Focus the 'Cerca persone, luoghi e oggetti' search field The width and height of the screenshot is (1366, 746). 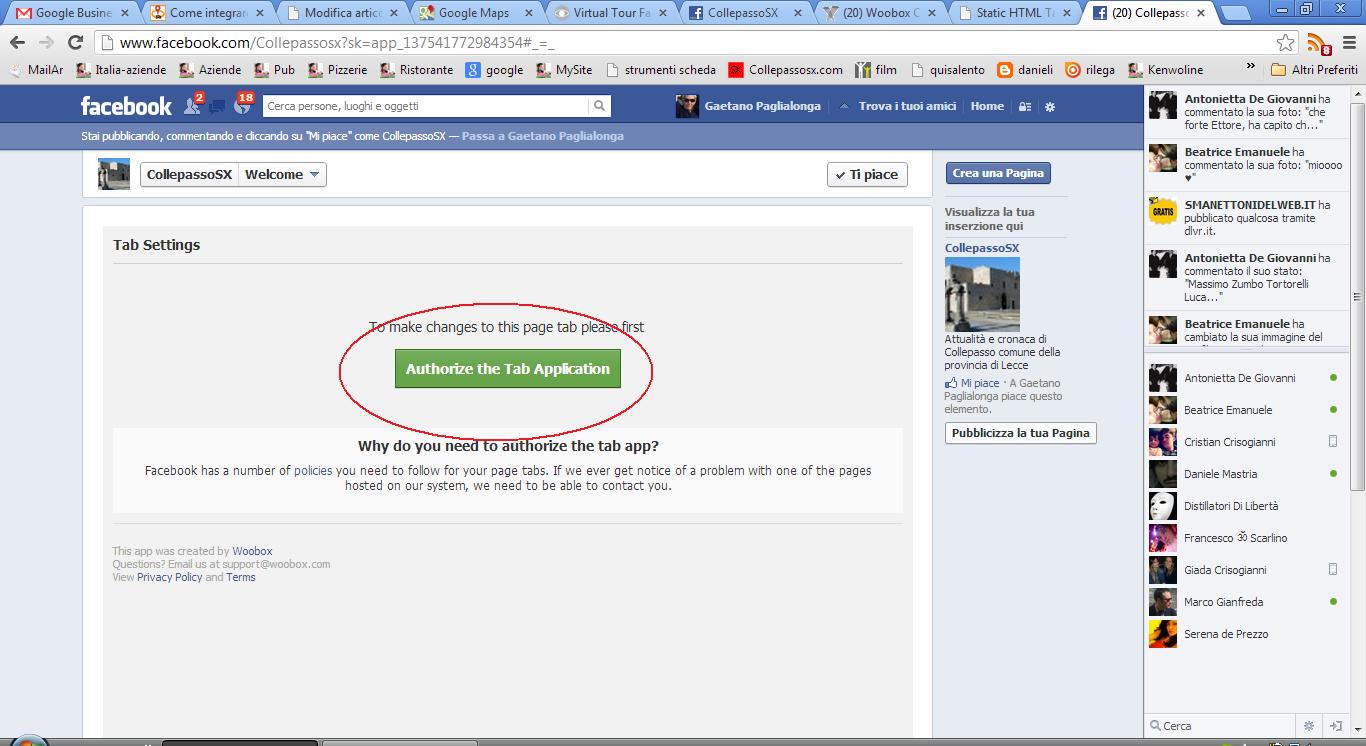pyautogui.click(x=426, y=106)
